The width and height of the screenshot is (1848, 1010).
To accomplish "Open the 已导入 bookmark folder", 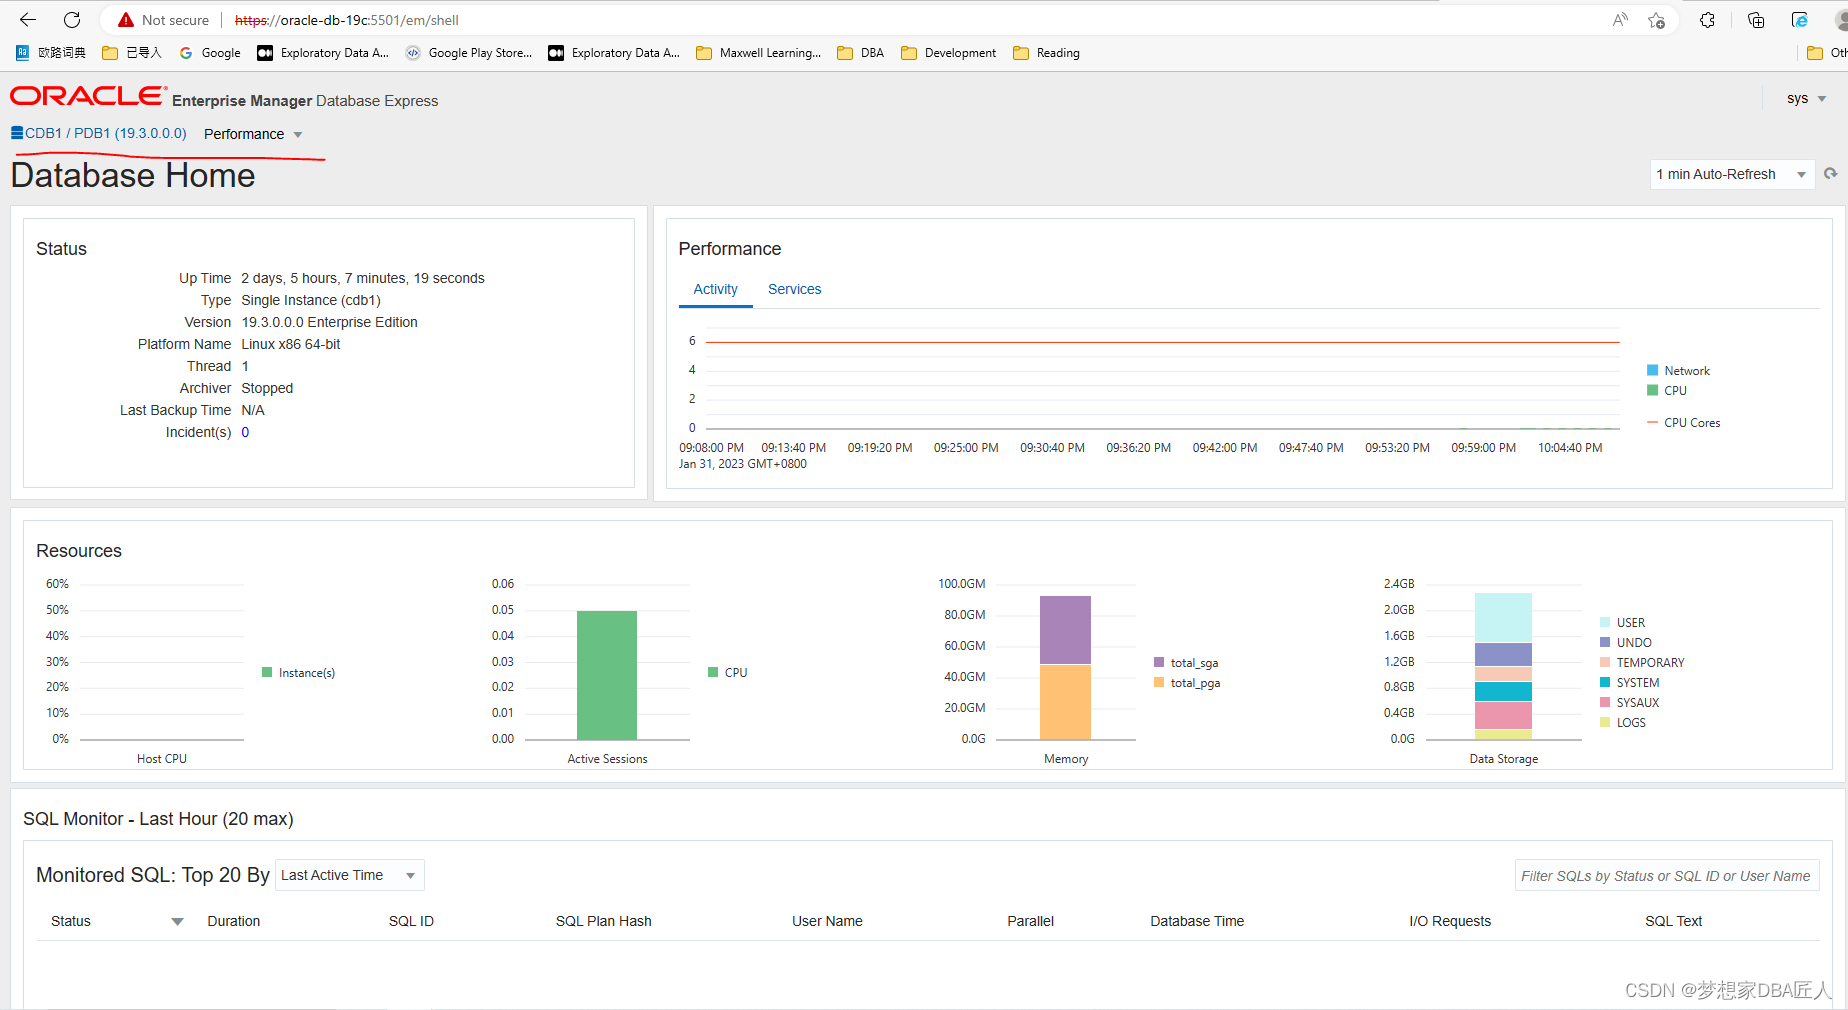I will click(x=132, y=53).
